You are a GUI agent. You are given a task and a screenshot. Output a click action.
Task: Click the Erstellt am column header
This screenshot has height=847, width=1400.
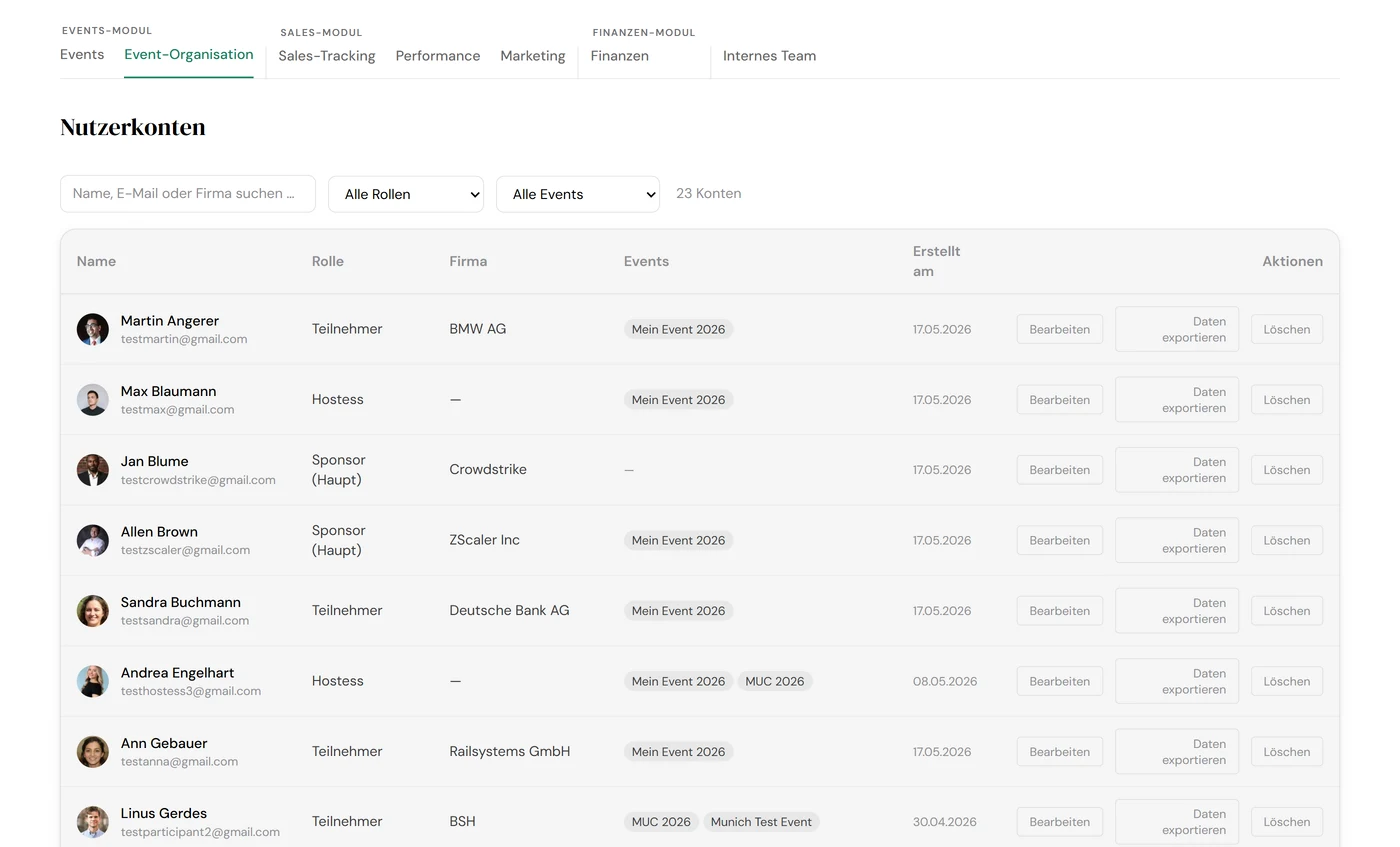[937, 261]
